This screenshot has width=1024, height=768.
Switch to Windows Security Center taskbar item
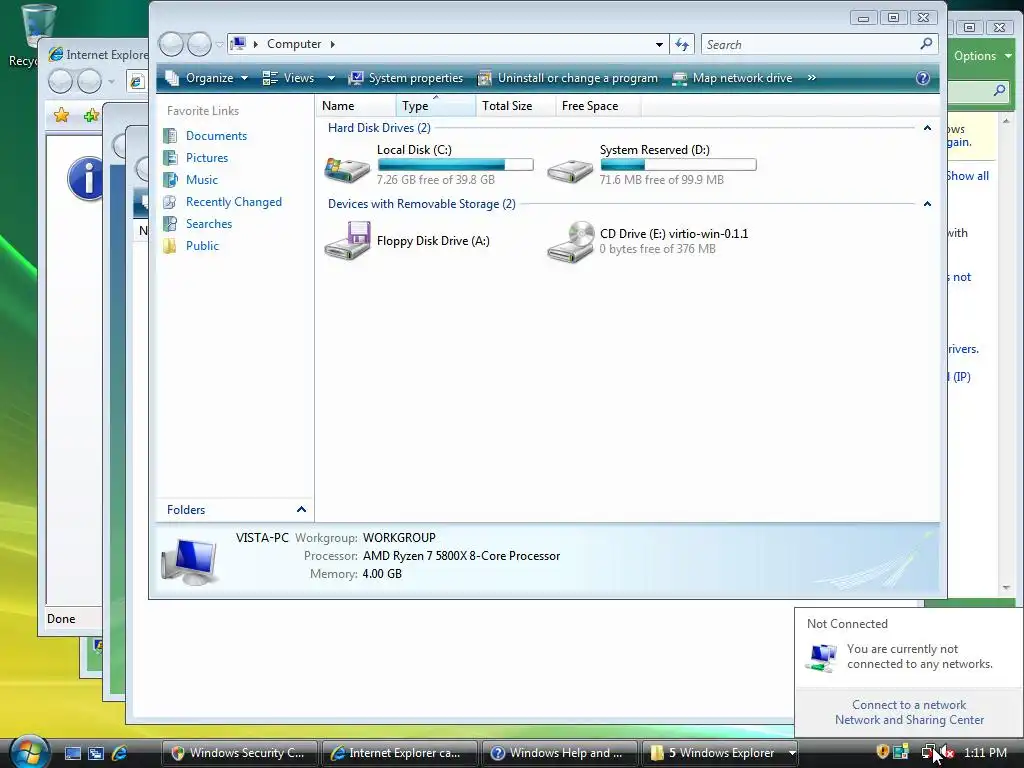click(239, 753)
